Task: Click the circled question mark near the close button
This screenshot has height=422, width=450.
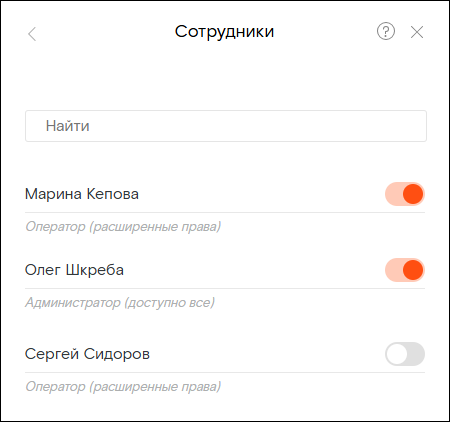Action: 386,31
